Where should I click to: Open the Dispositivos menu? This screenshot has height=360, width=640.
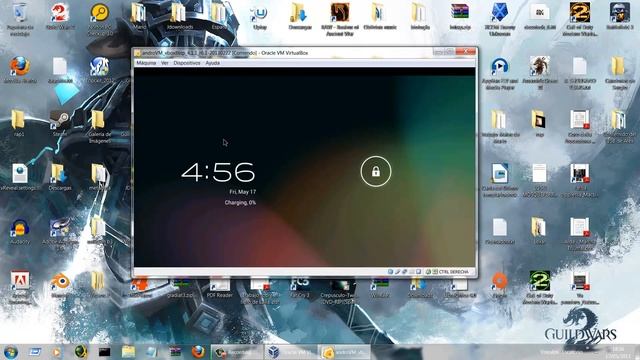coord(187,63)
